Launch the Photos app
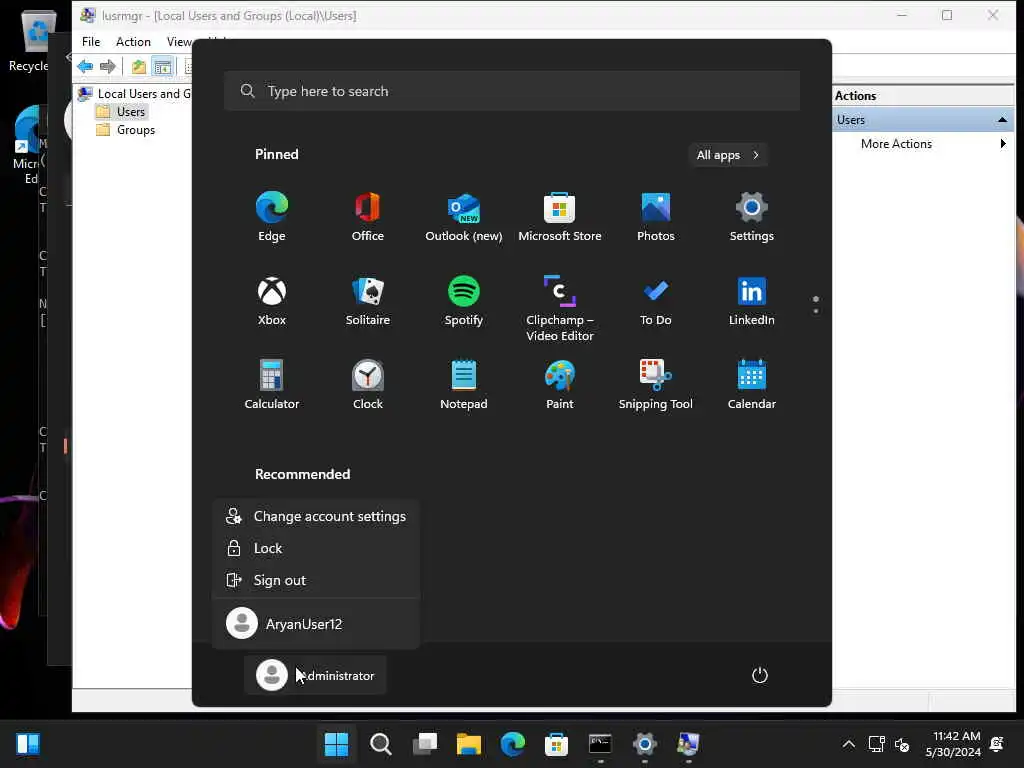1024x768 pixels. (x=656, y=217)
